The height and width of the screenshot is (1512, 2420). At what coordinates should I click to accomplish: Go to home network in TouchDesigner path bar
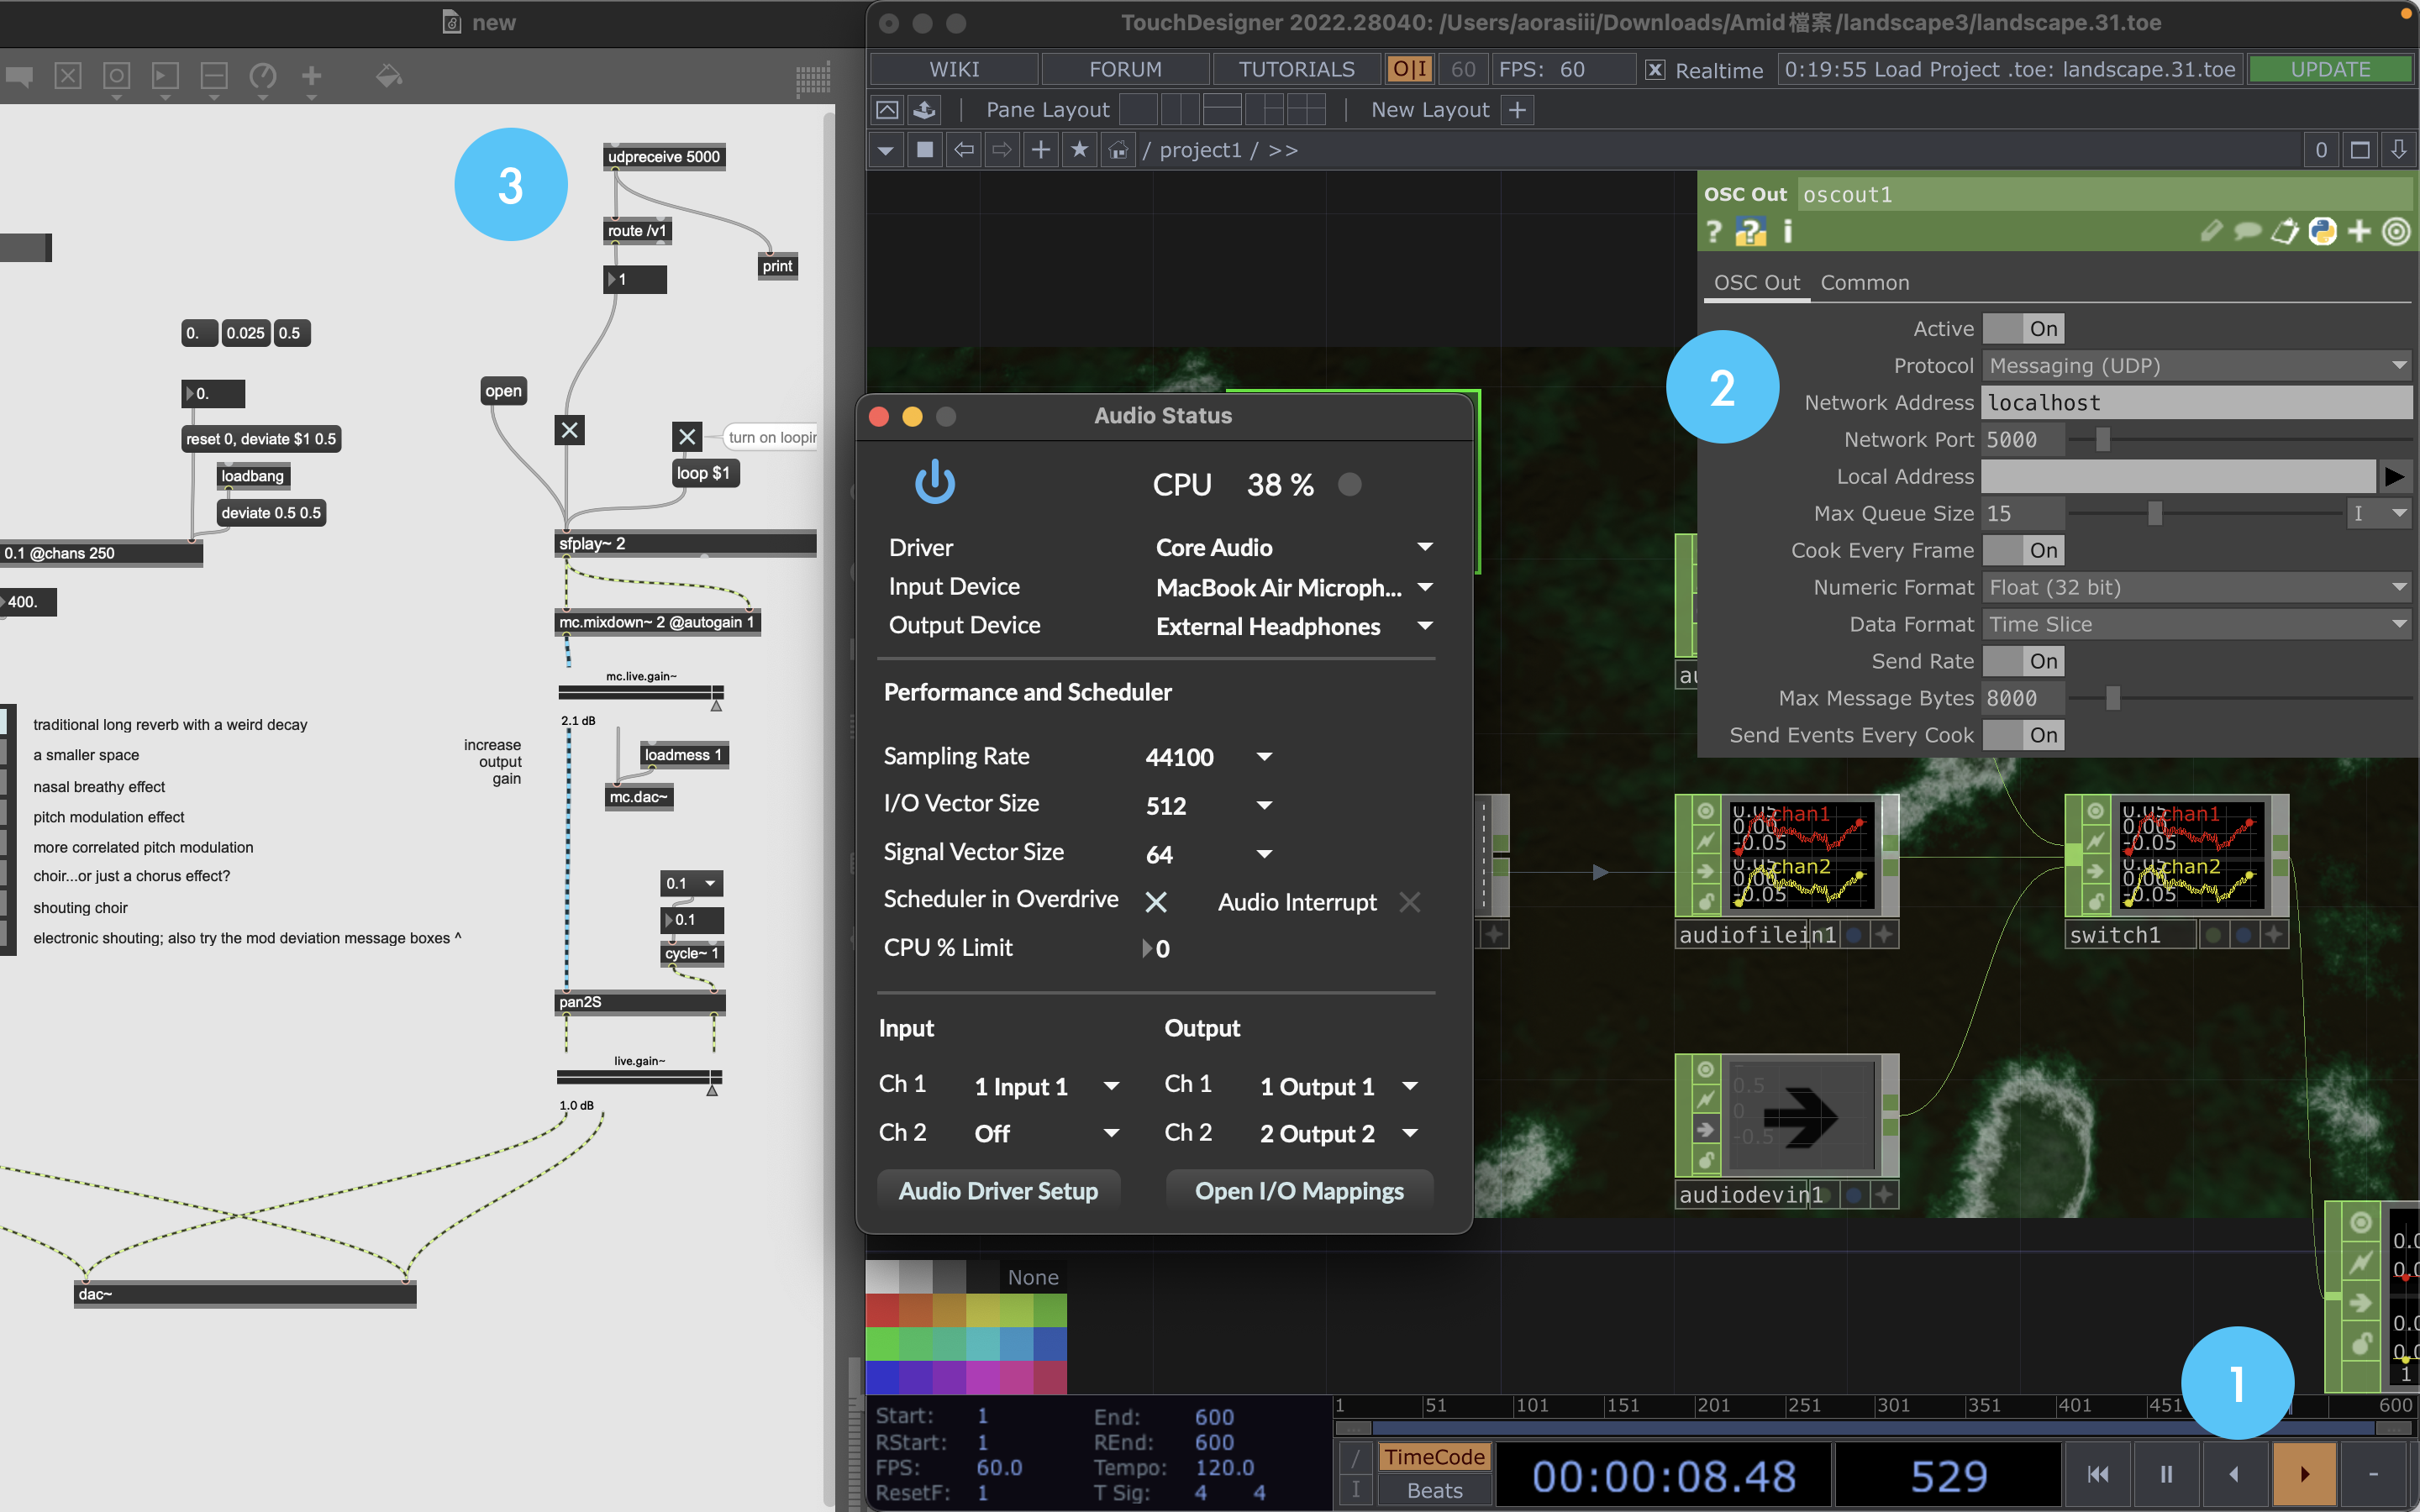[1118, 150]
